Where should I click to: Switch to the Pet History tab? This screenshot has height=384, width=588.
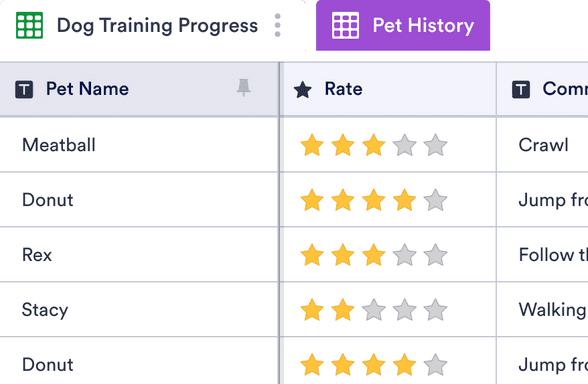pos(403,26)
